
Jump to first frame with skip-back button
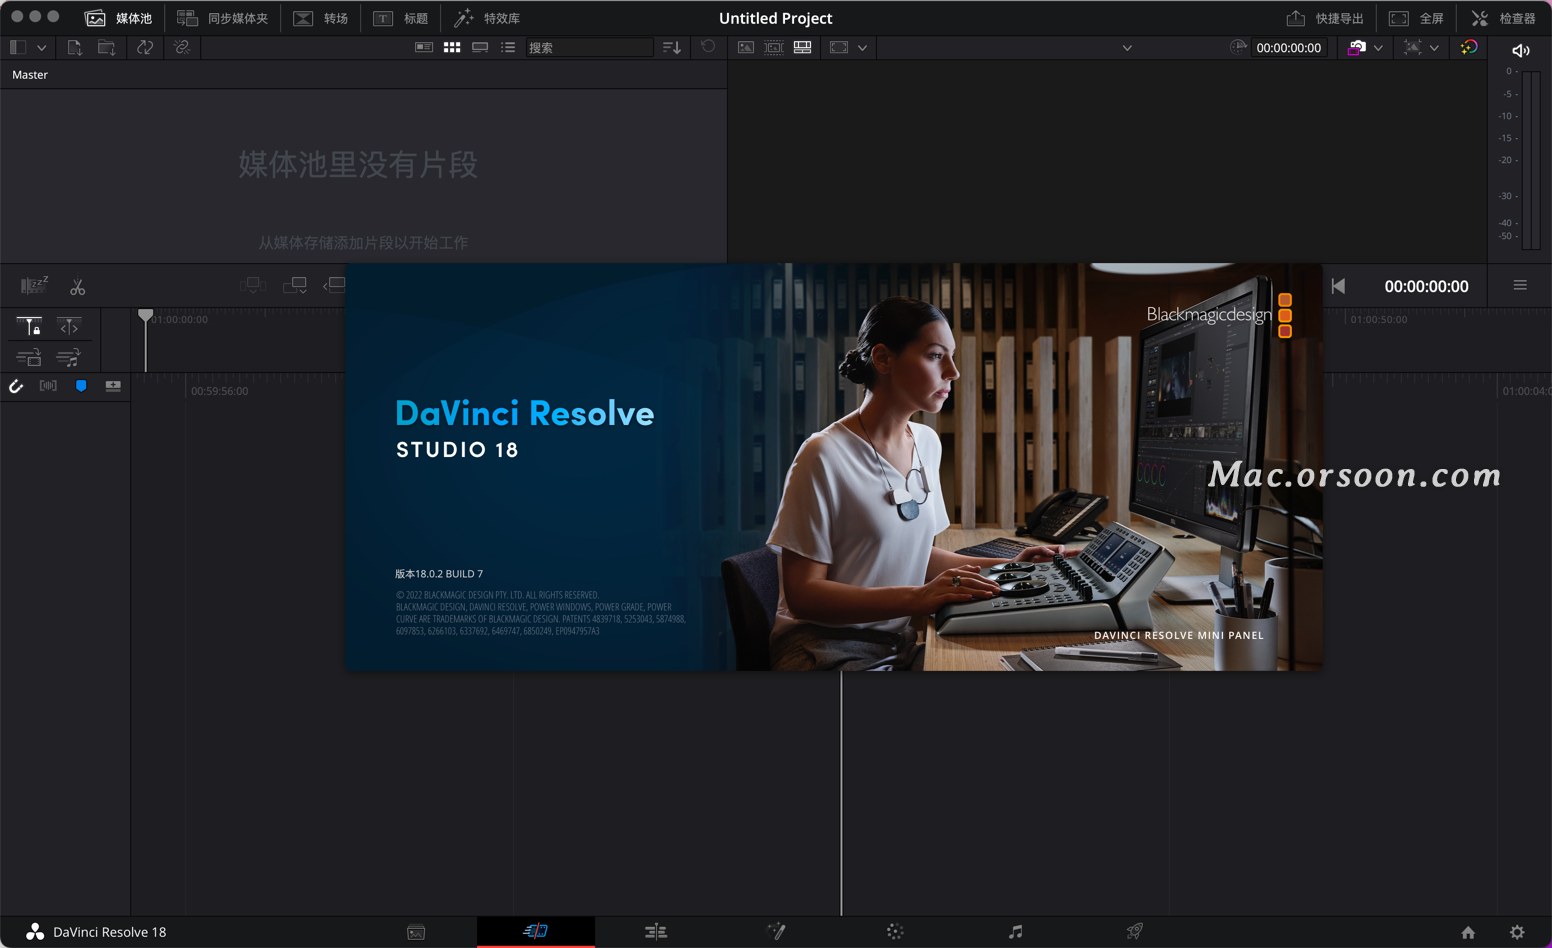[x=1338, y=286]
